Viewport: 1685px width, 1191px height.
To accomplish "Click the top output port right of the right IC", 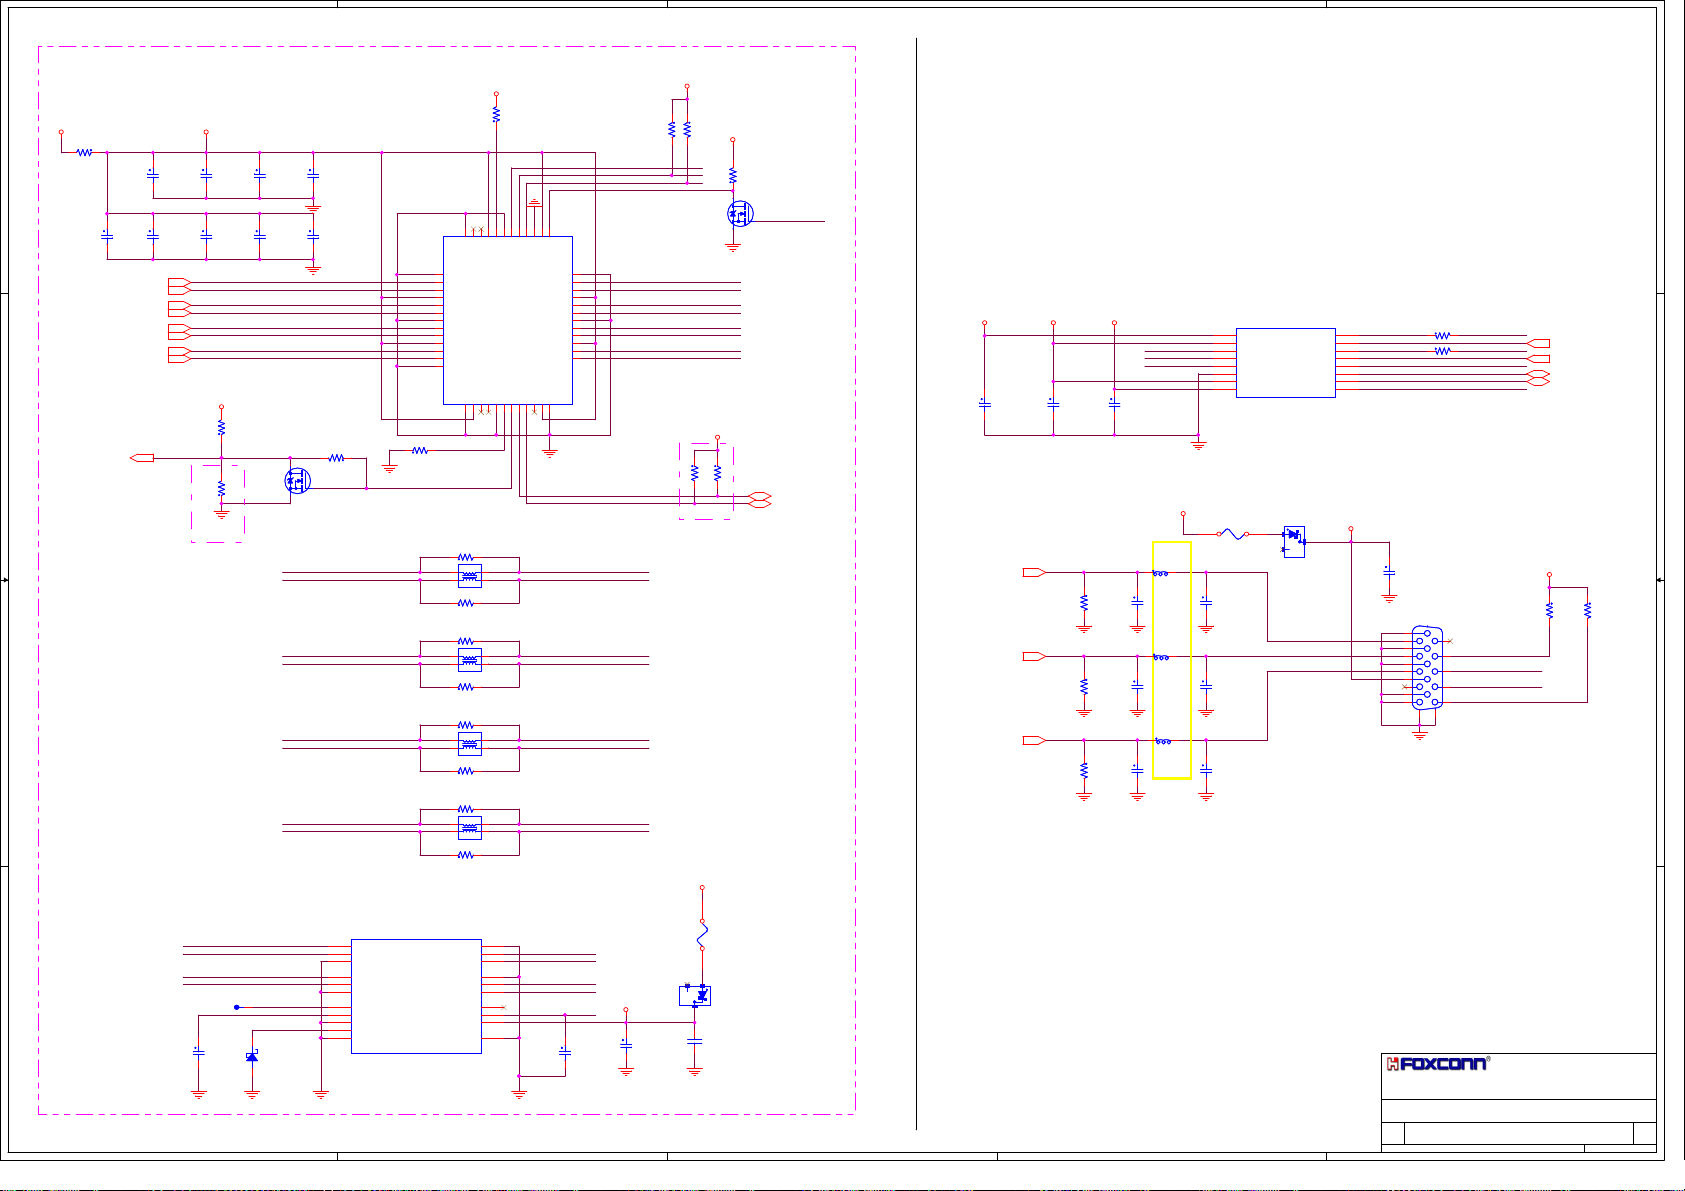I will point(1539,343).
